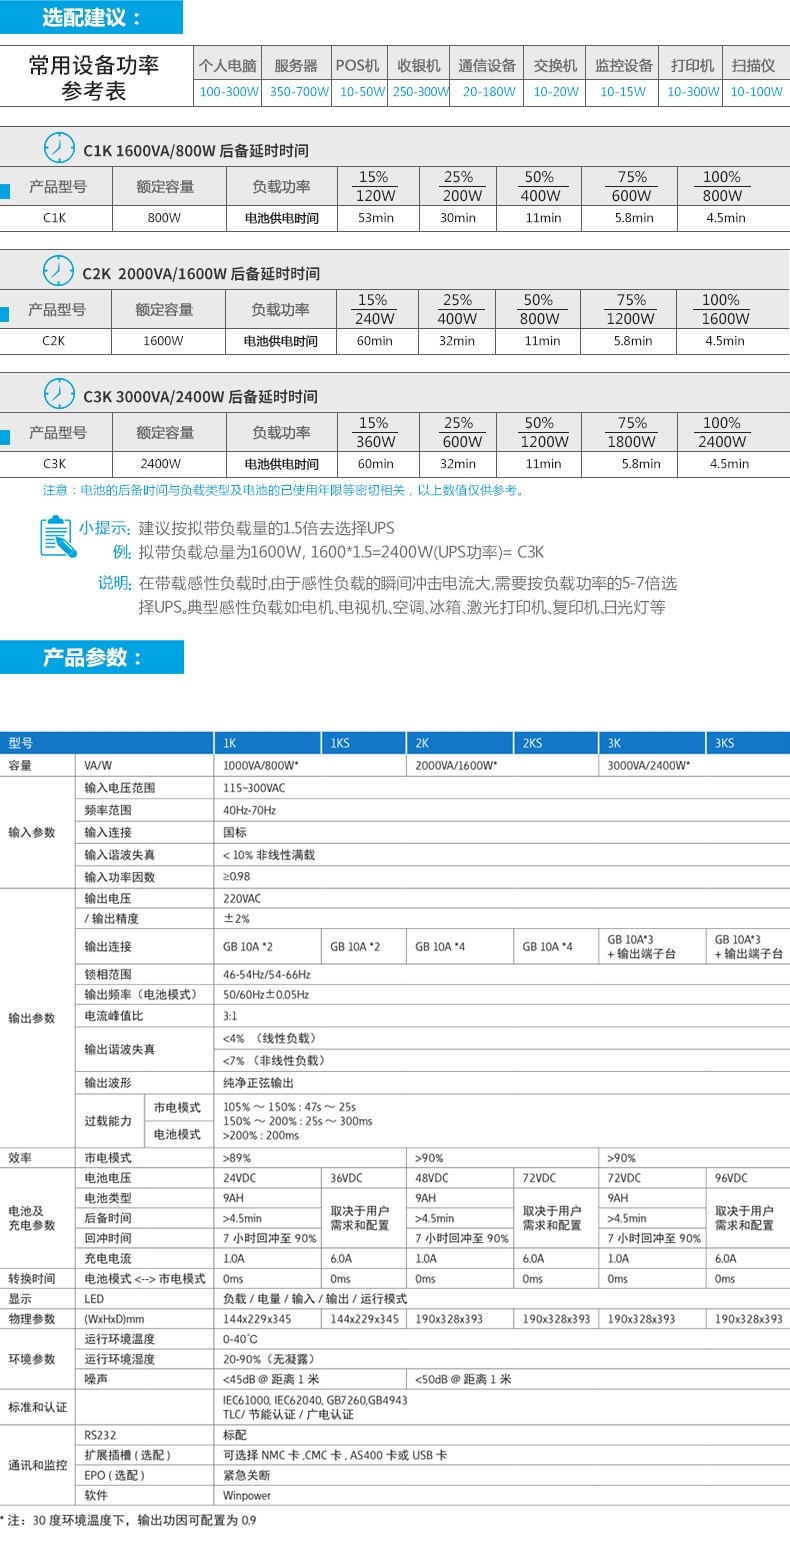Click the 1K column header in specs table
Screen dimensions: 790x1541
230,743
